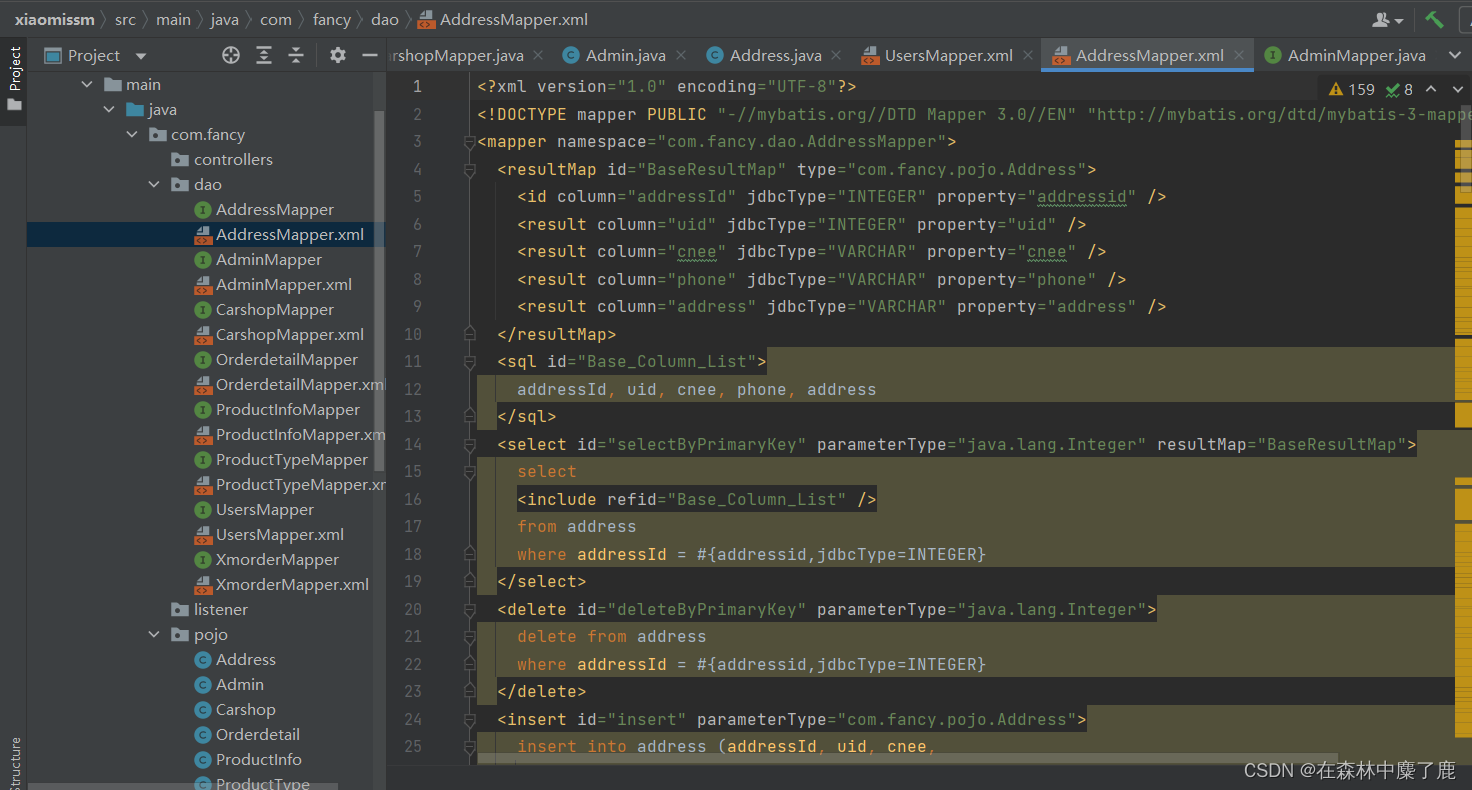Select ProductInfoMapper interface in tree
Viewport: 1472px width, 790px height.
pyautogui.click(x=277, y=410)
